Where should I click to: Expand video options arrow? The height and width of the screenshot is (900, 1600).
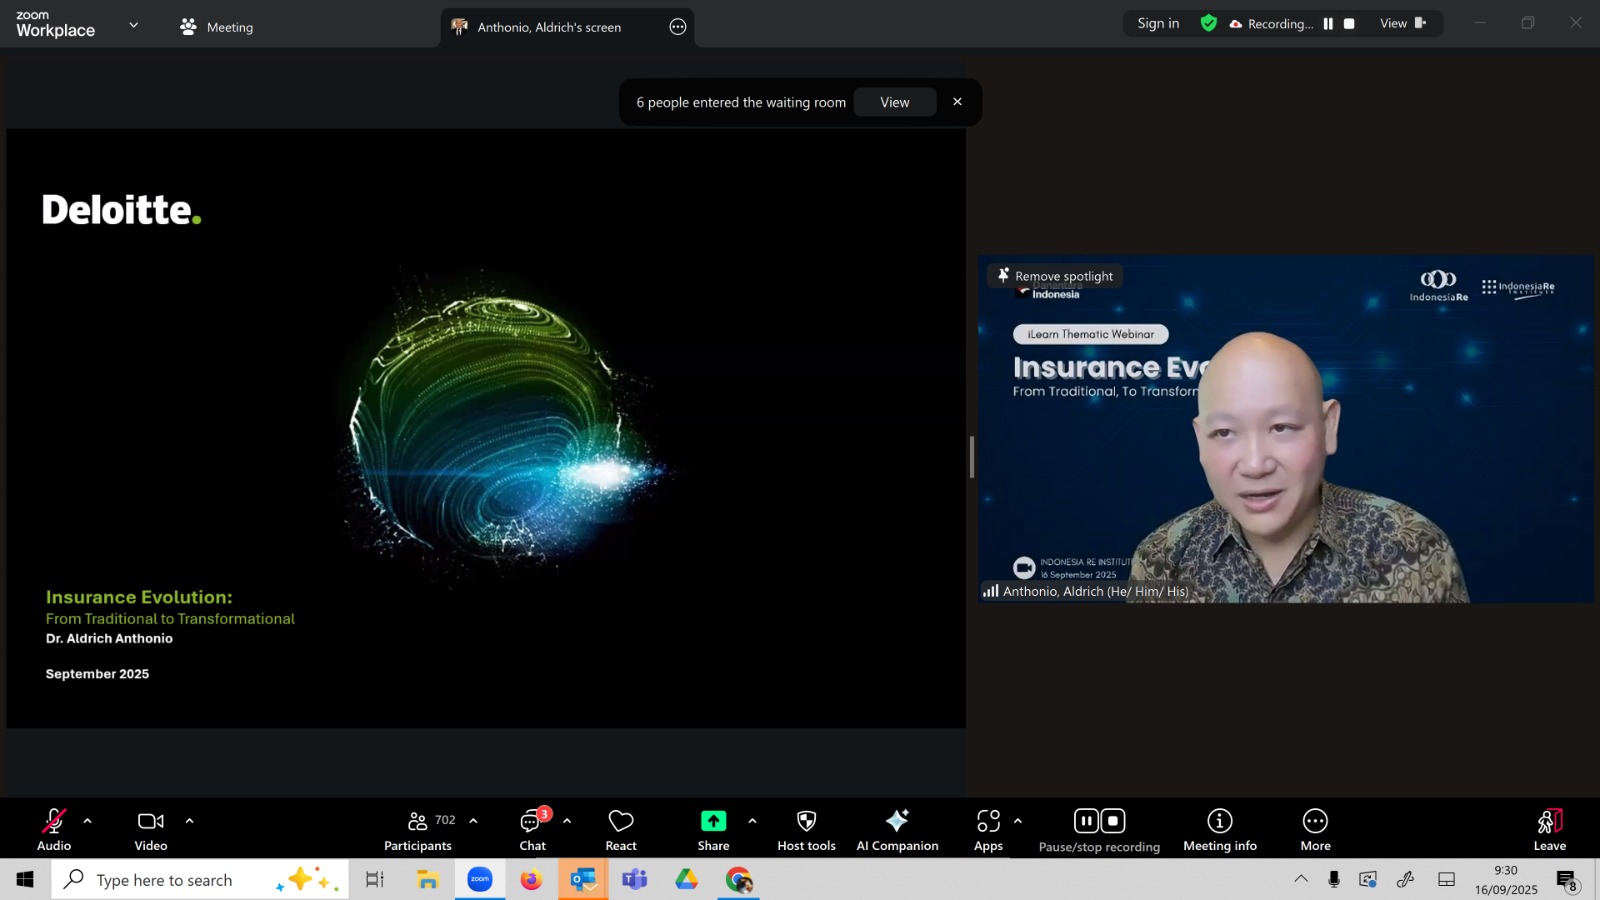coord(189,821)
